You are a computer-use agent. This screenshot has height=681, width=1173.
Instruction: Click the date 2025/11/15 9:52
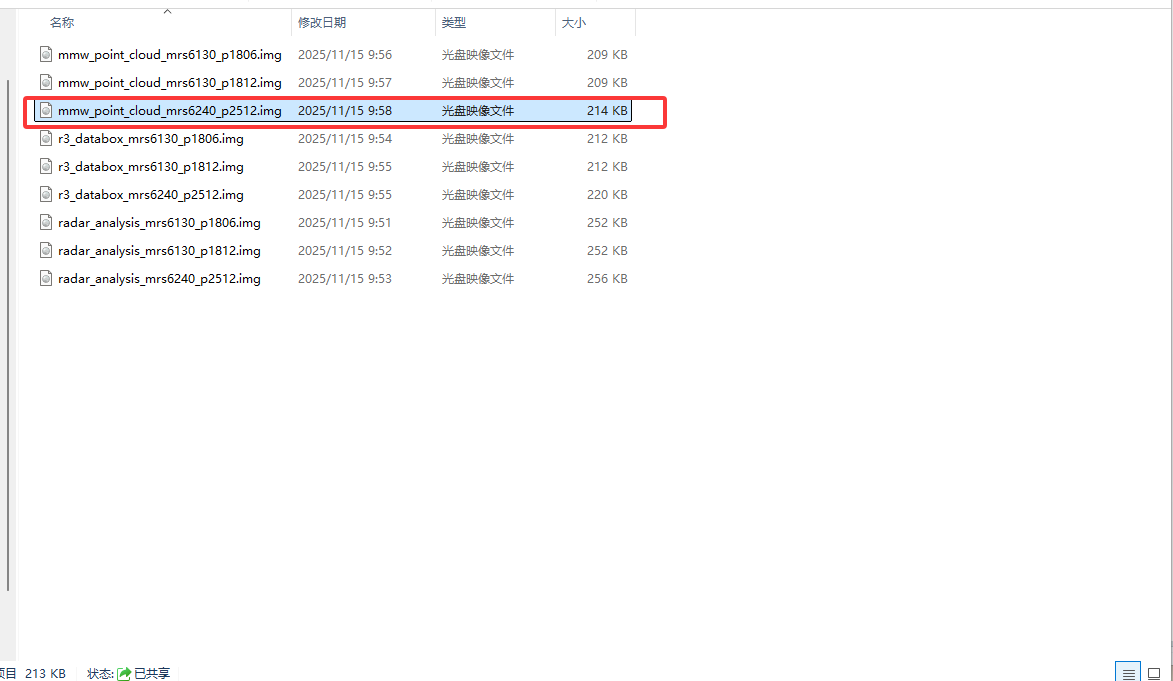pos(345,251)
